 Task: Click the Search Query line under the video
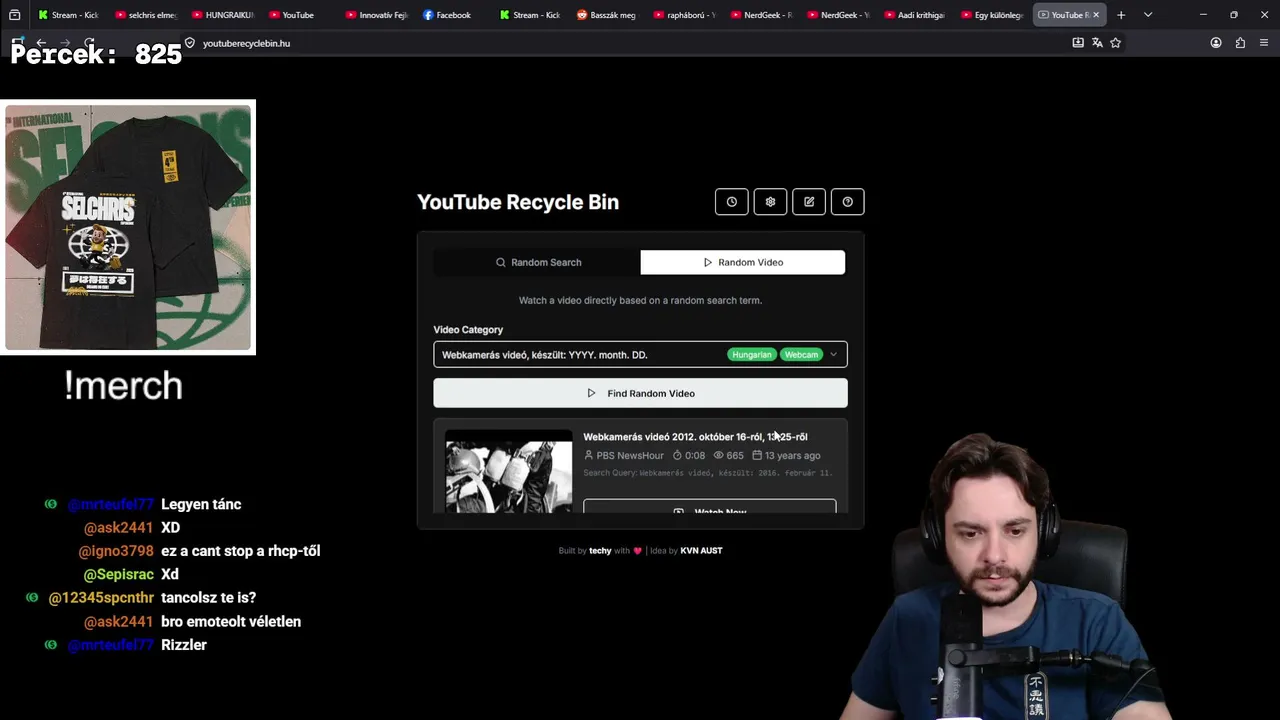[707, 473]
